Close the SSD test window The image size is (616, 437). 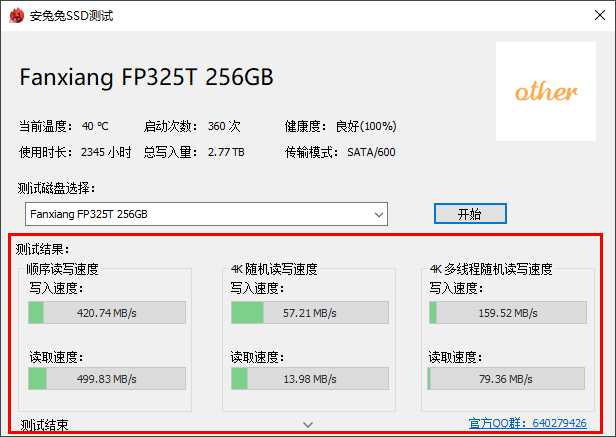tap(593, 15)
